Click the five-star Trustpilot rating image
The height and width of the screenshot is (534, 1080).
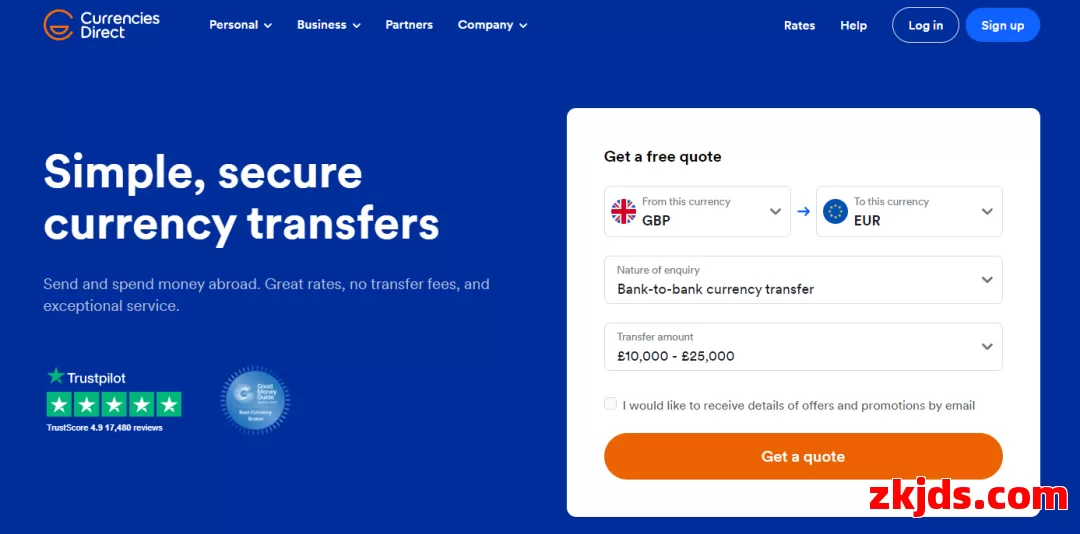tap(114, 404)
